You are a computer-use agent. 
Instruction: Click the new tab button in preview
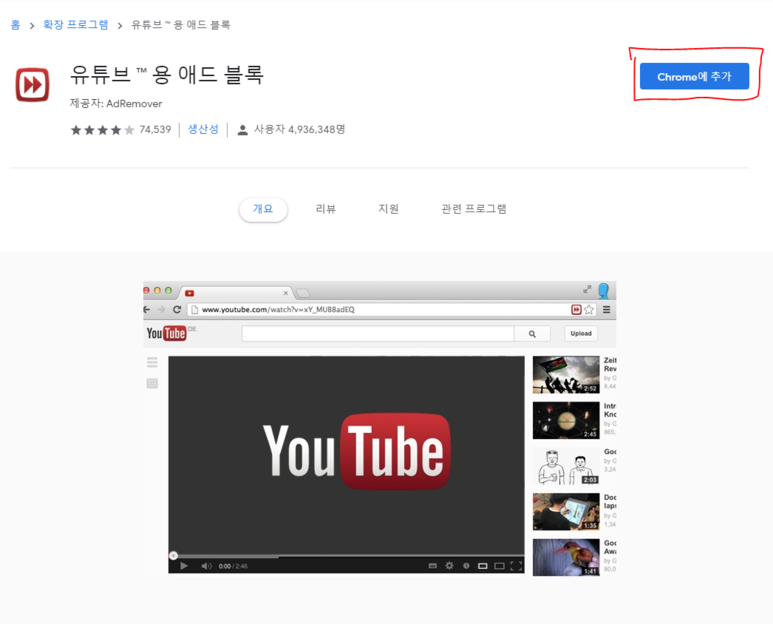[x=303, y=293]
